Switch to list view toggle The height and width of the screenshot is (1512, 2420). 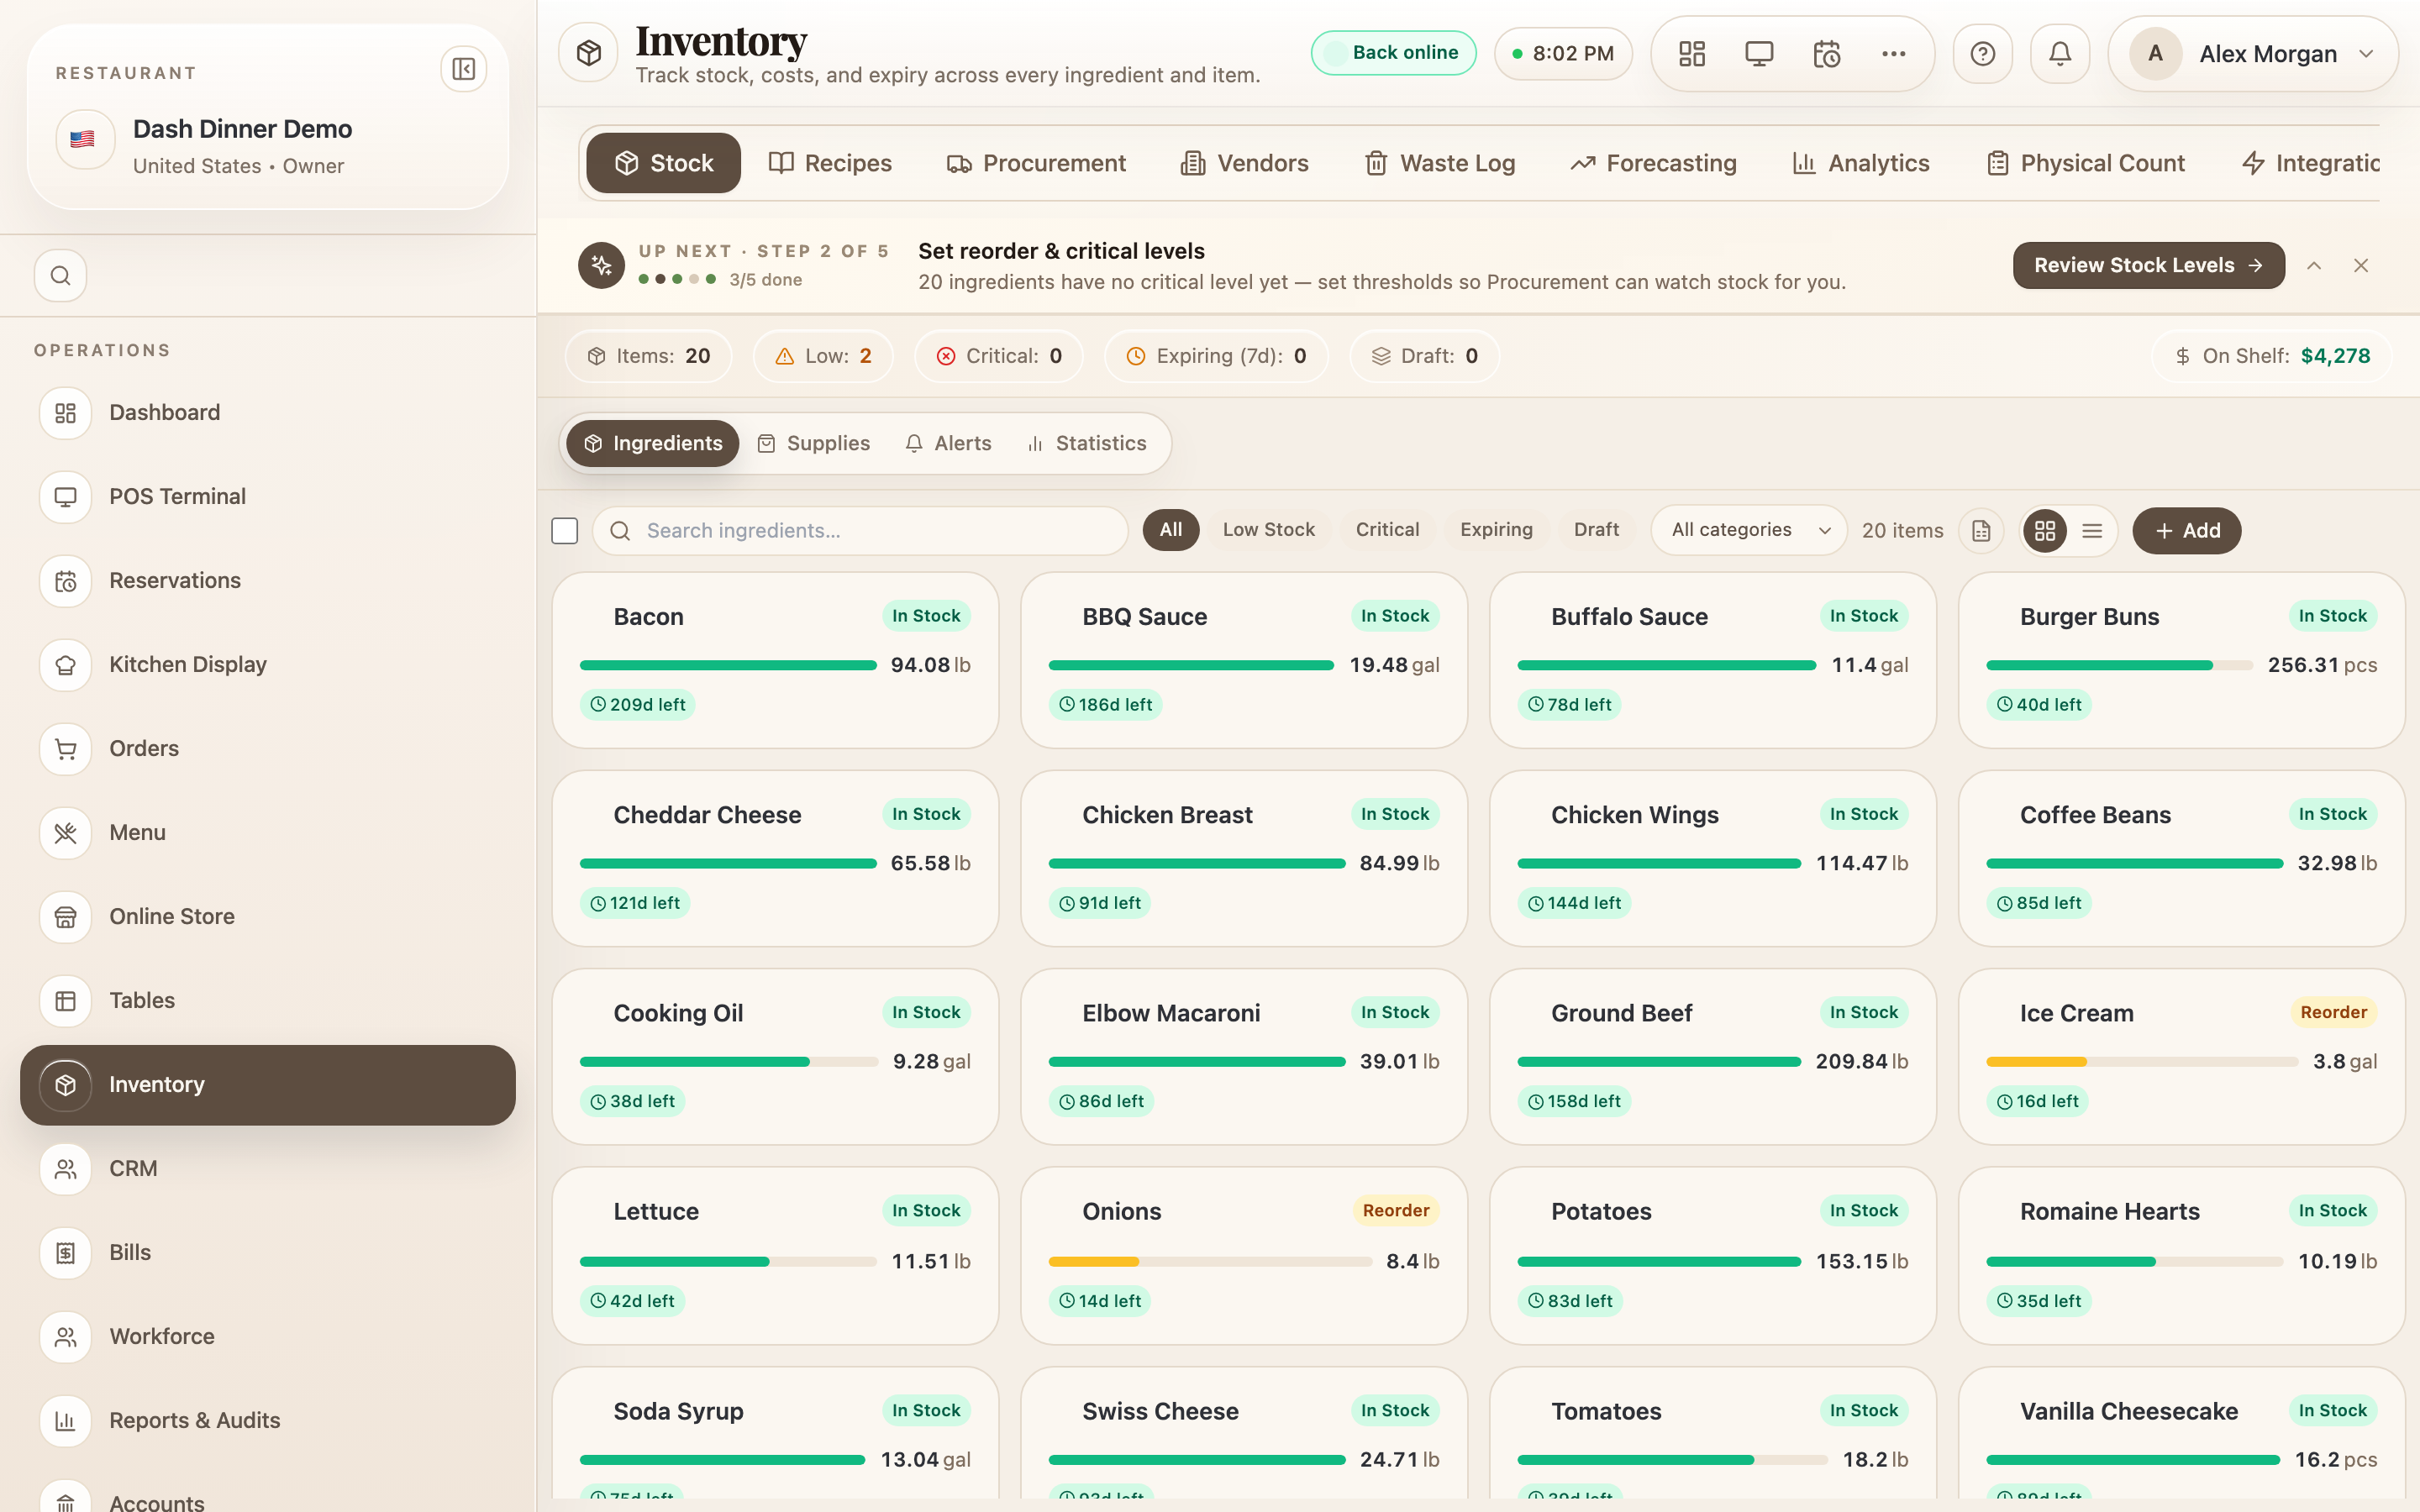point(2091,531)
